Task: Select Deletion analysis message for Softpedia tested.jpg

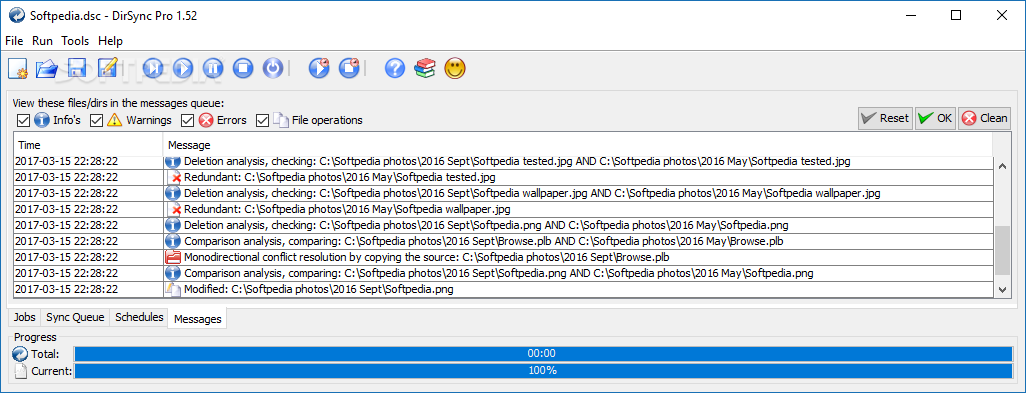Action: (x=578, y=162)
